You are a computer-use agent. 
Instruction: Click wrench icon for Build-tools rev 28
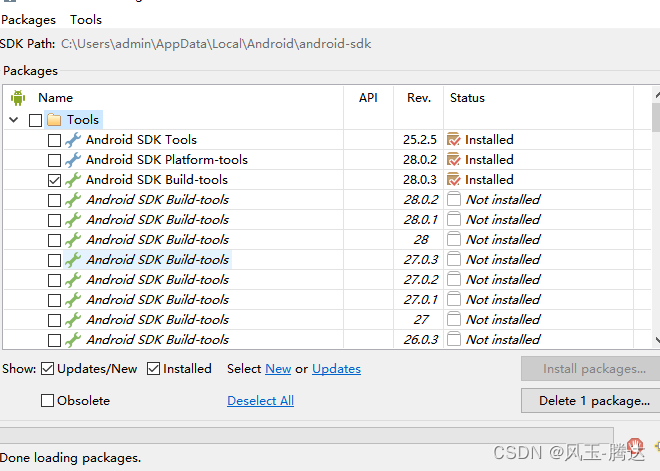point(73,239)
